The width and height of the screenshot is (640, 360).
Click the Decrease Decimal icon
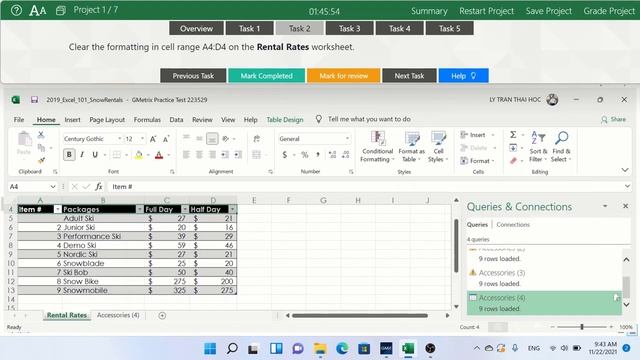346,155
